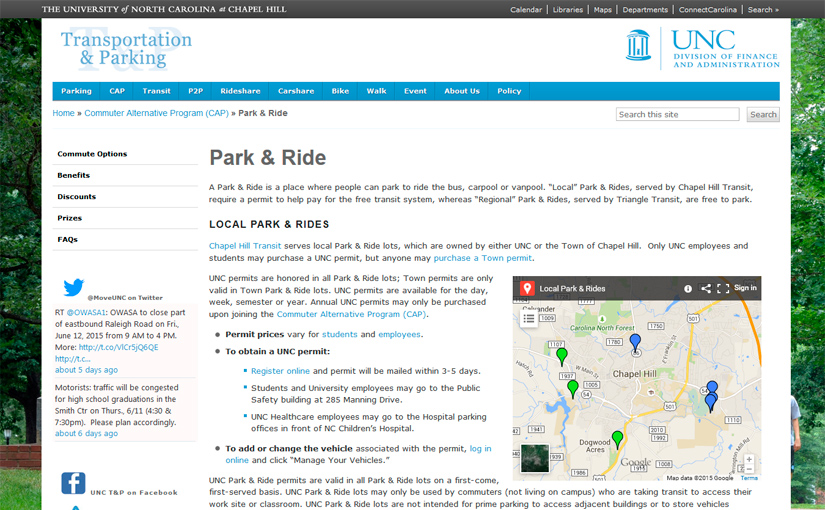Open the Bike menu
Image resolution: width=825 pixels, height=510 pixels.
point(340,91)
